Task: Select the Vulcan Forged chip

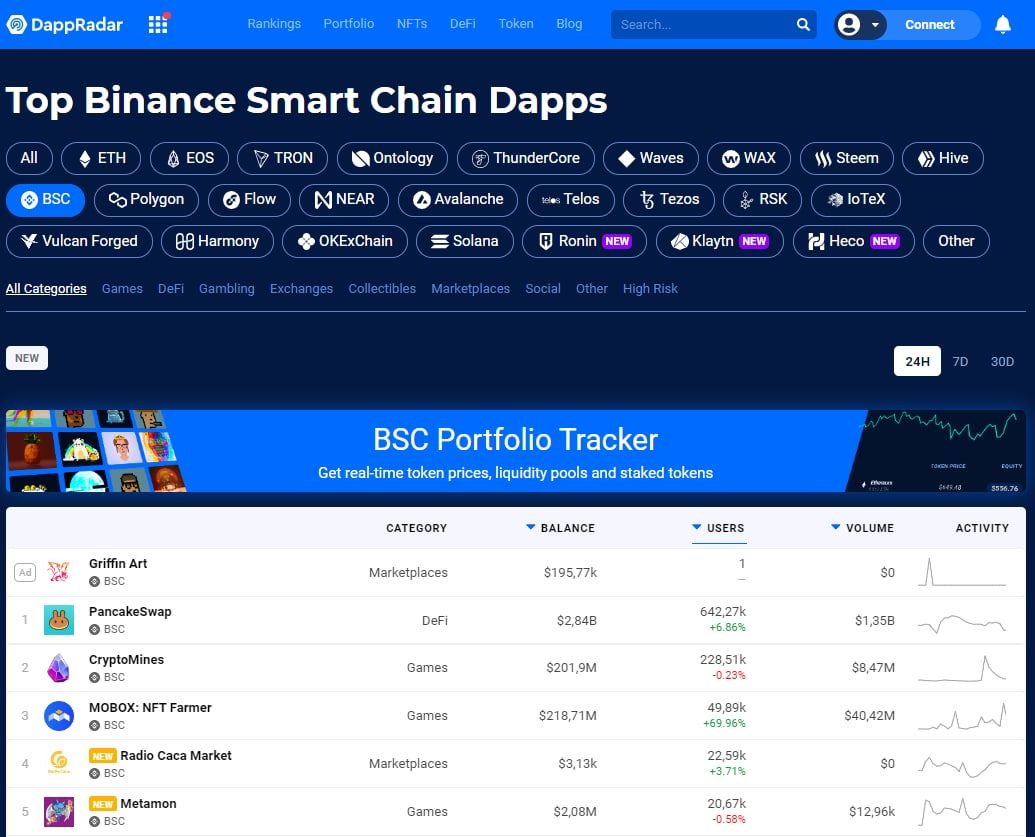Action: pyautogui.click(x=79, y=242)
